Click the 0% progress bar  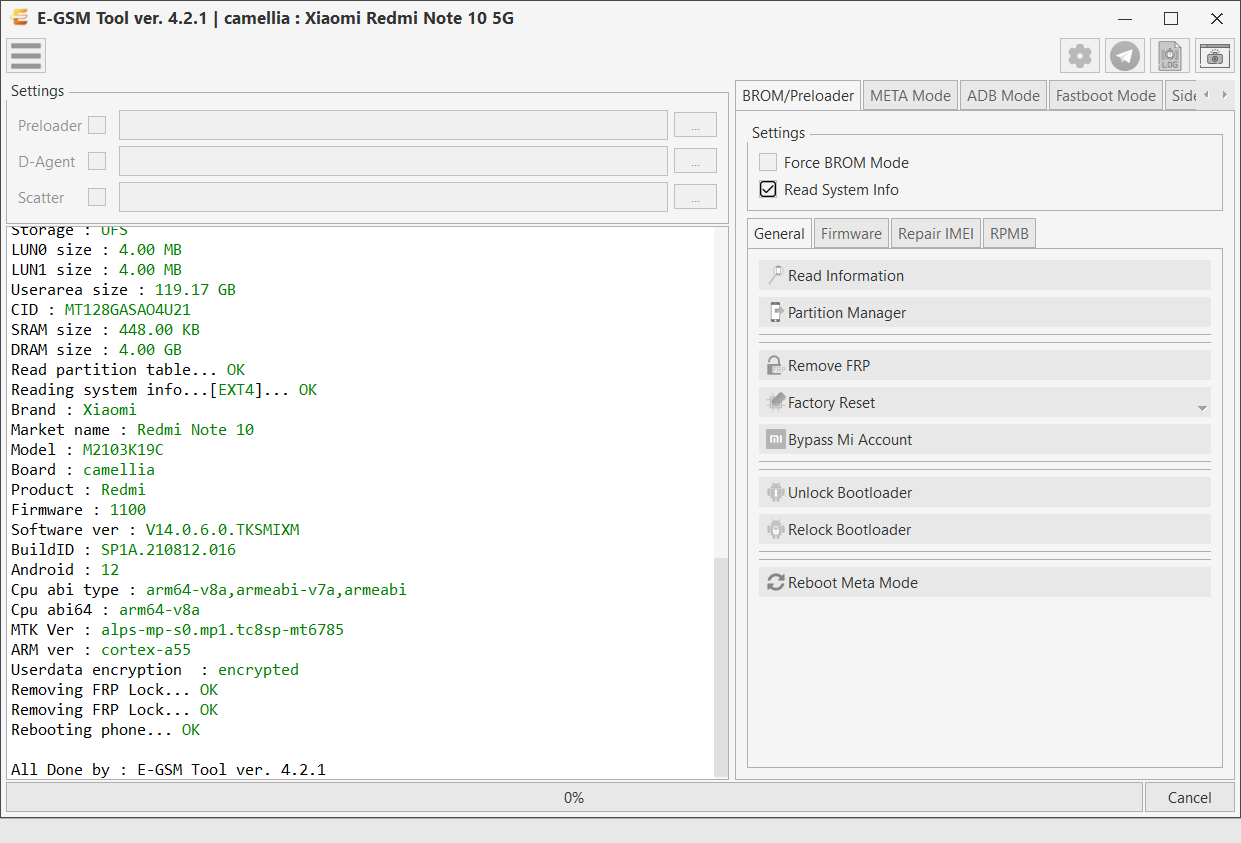tap(574, 797)
